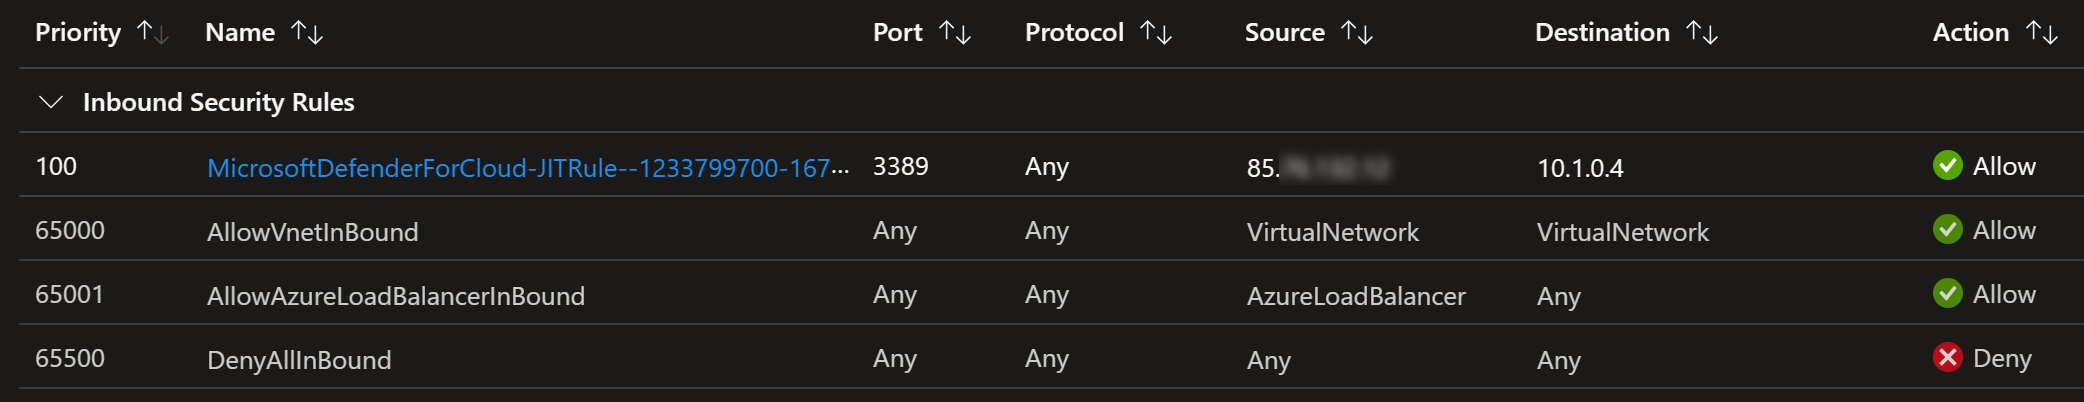Click green check icon for AllowVnetInBound

(x=1947, y=229)
